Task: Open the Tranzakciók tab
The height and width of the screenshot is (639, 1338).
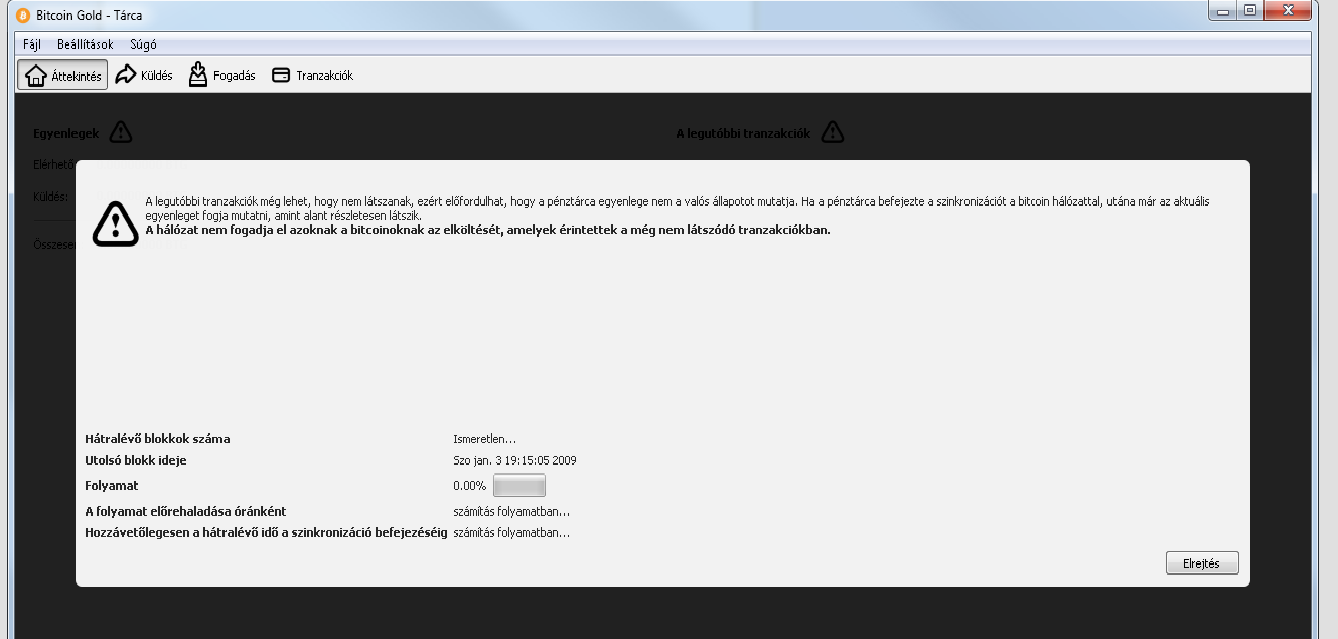Action: (312, 75)
